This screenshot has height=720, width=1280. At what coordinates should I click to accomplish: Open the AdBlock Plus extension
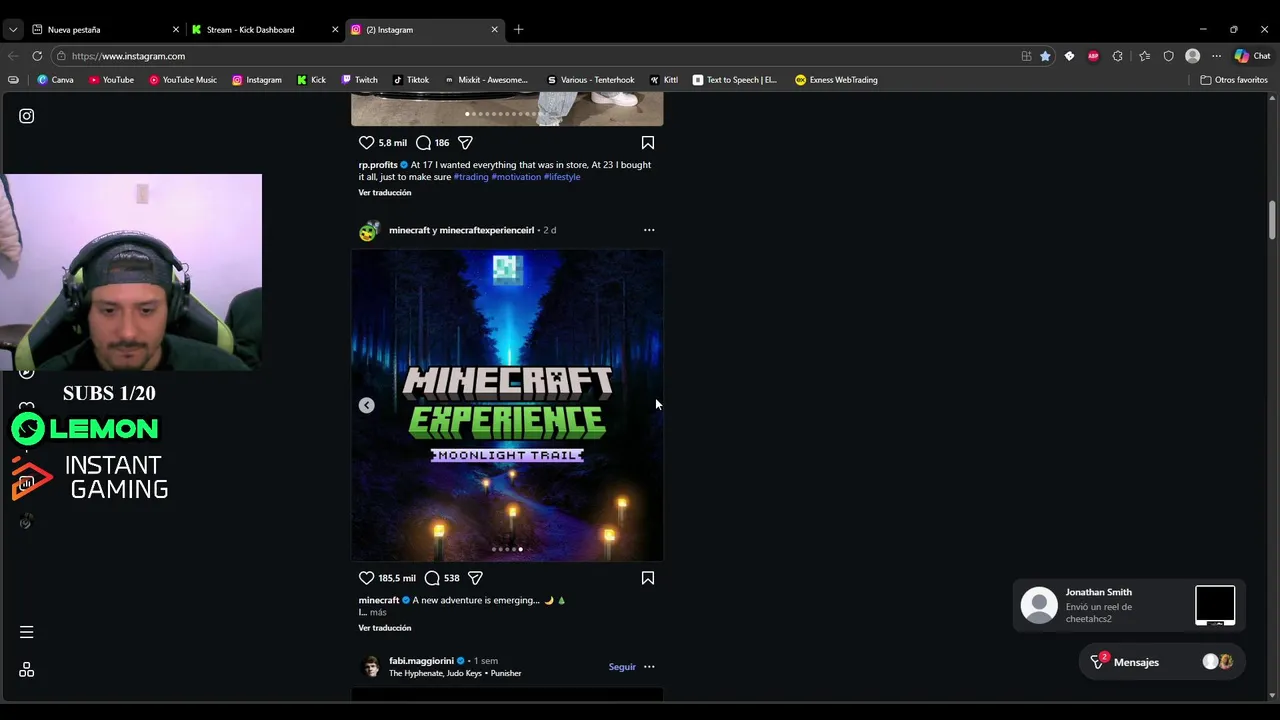[1093, 56]
